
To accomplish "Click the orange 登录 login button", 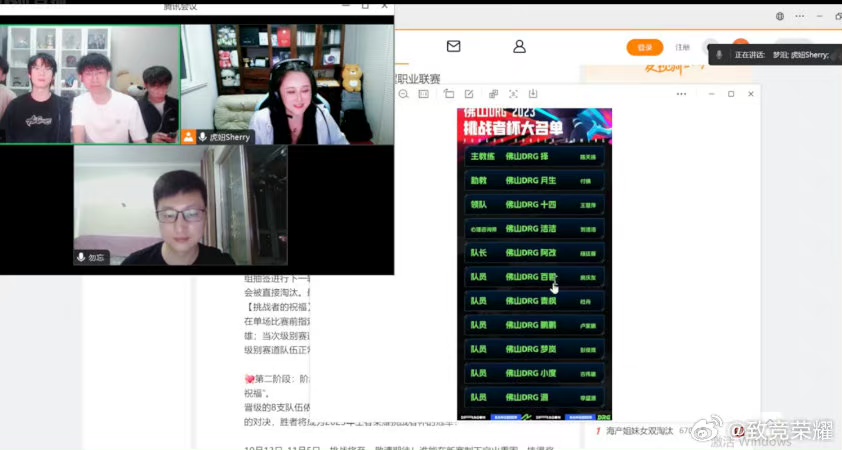I will click(644, 47).
